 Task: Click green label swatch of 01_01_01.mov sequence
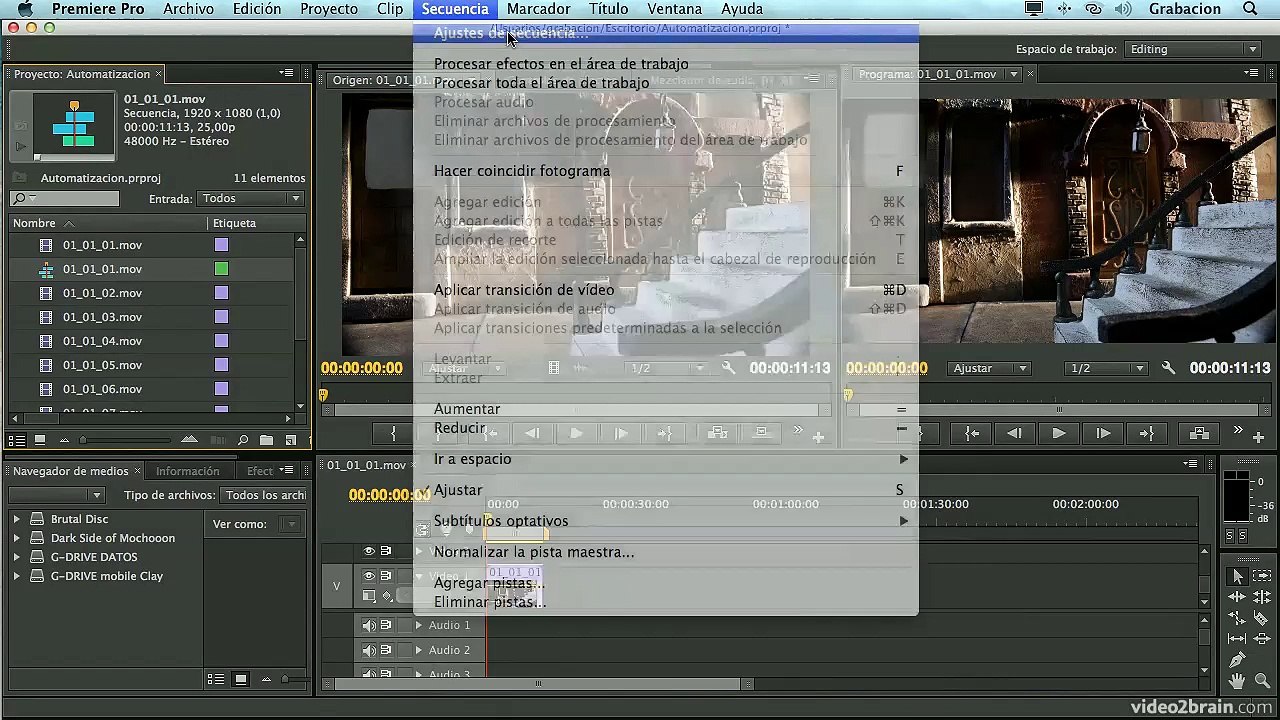click(x=221, y=269)
